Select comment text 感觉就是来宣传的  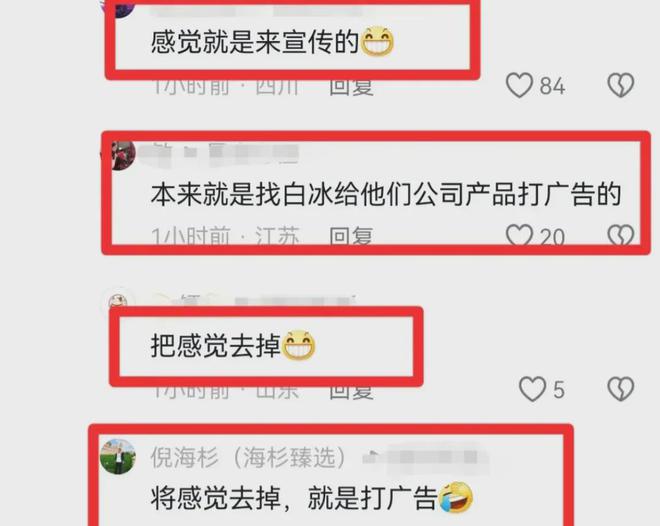click(254, 43)
